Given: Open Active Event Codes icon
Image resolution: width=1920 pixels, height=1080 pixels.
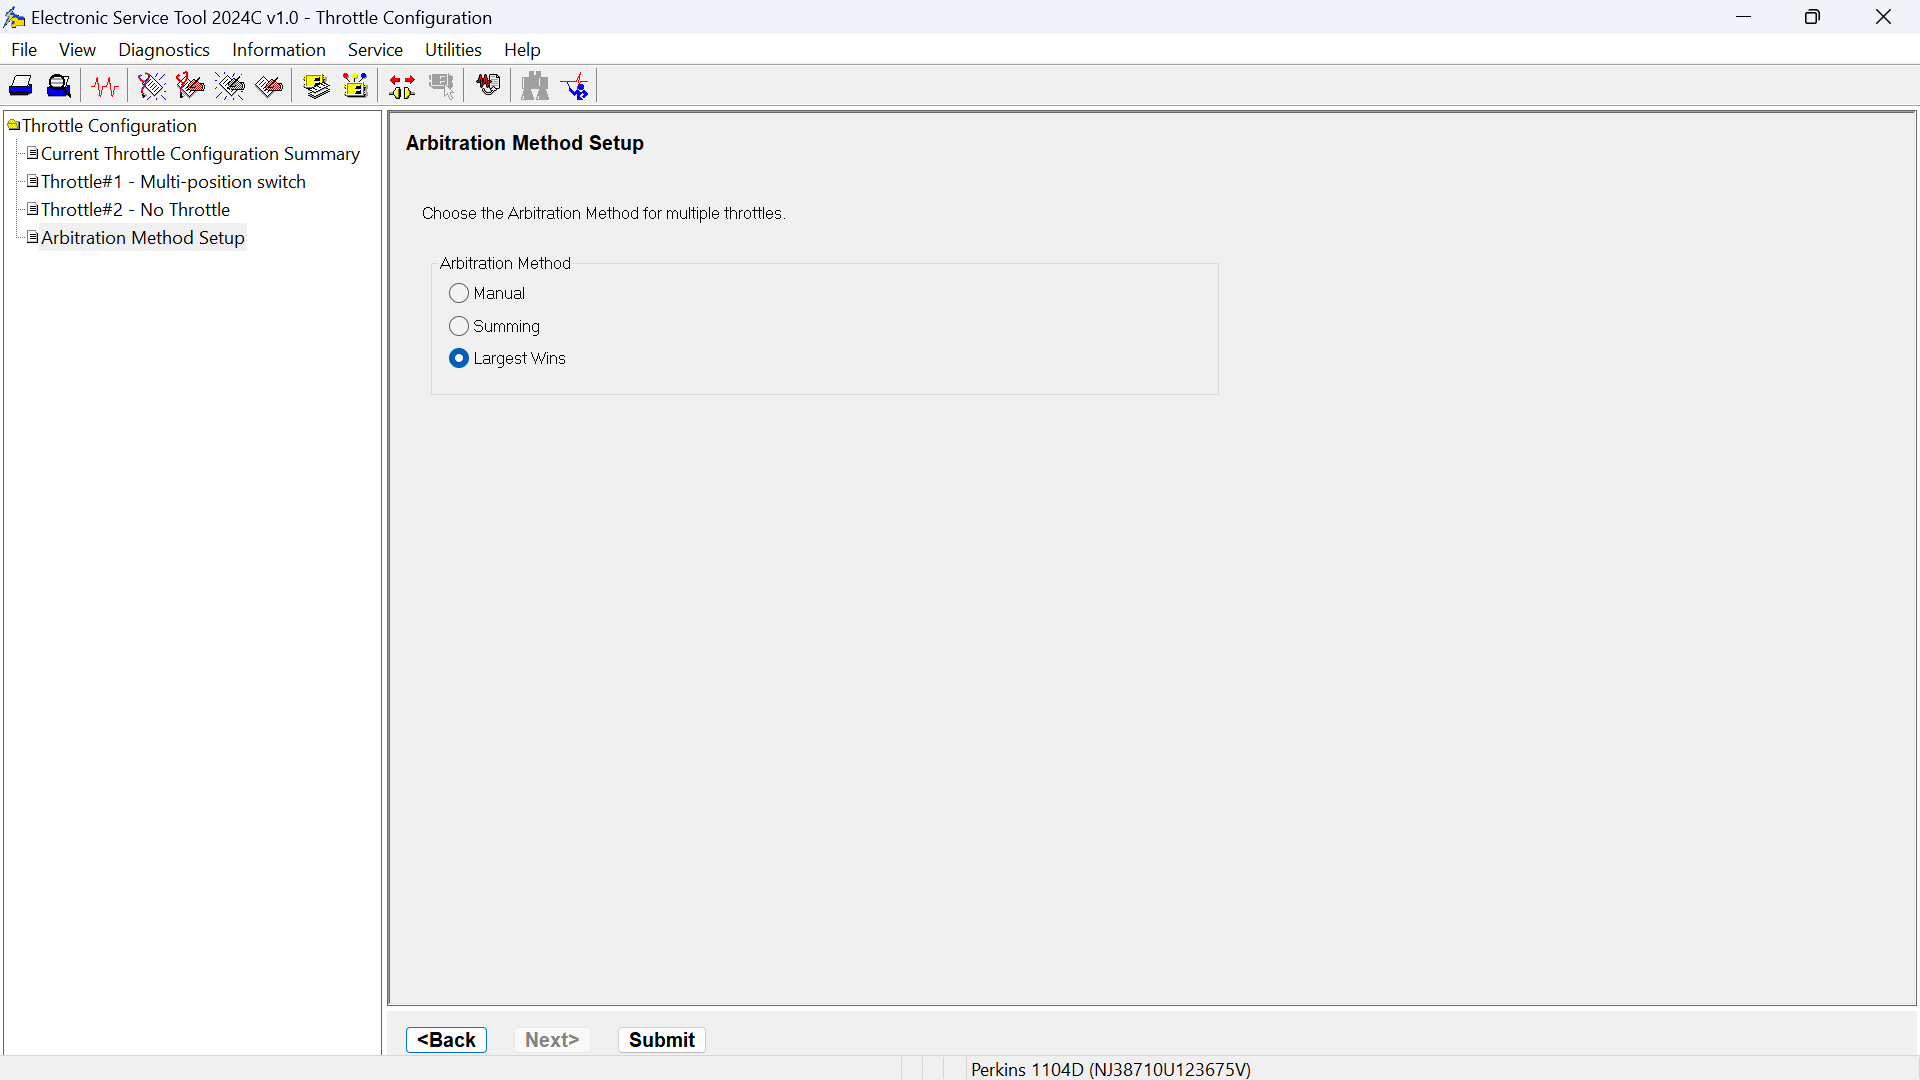Looking at the screenshot, I should 230,86.
